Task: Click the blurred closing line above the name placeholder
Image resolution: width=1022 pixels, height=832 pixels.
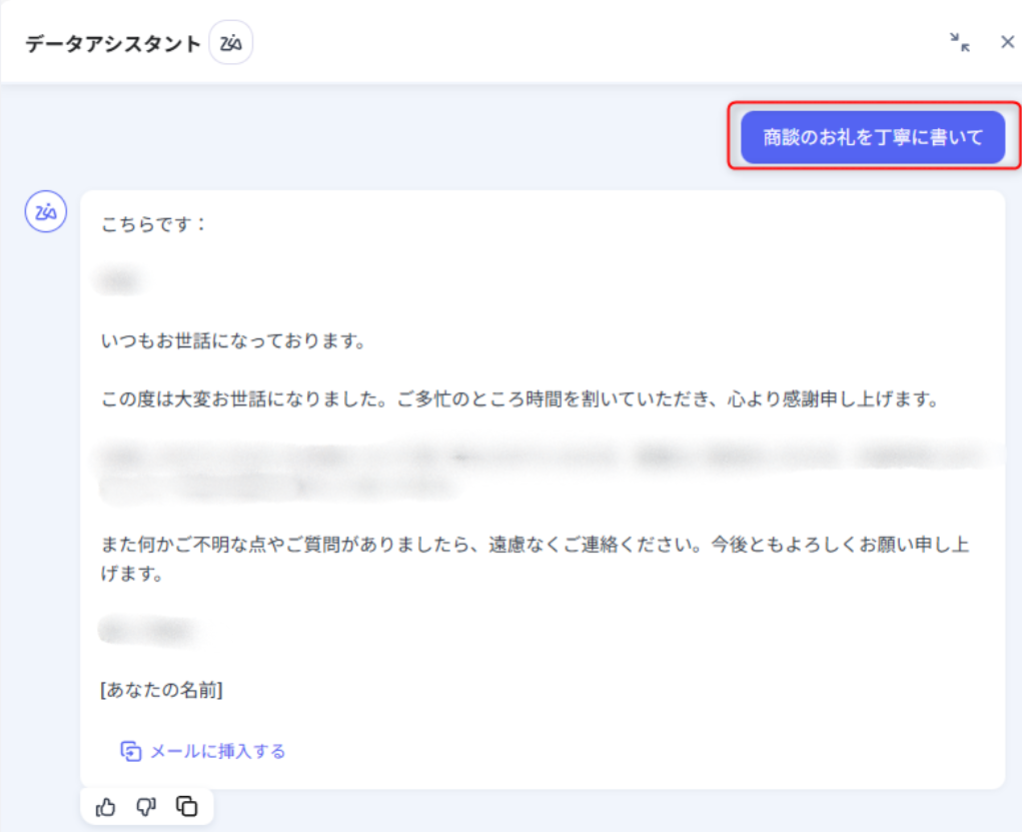Action: tap(147, 631)
